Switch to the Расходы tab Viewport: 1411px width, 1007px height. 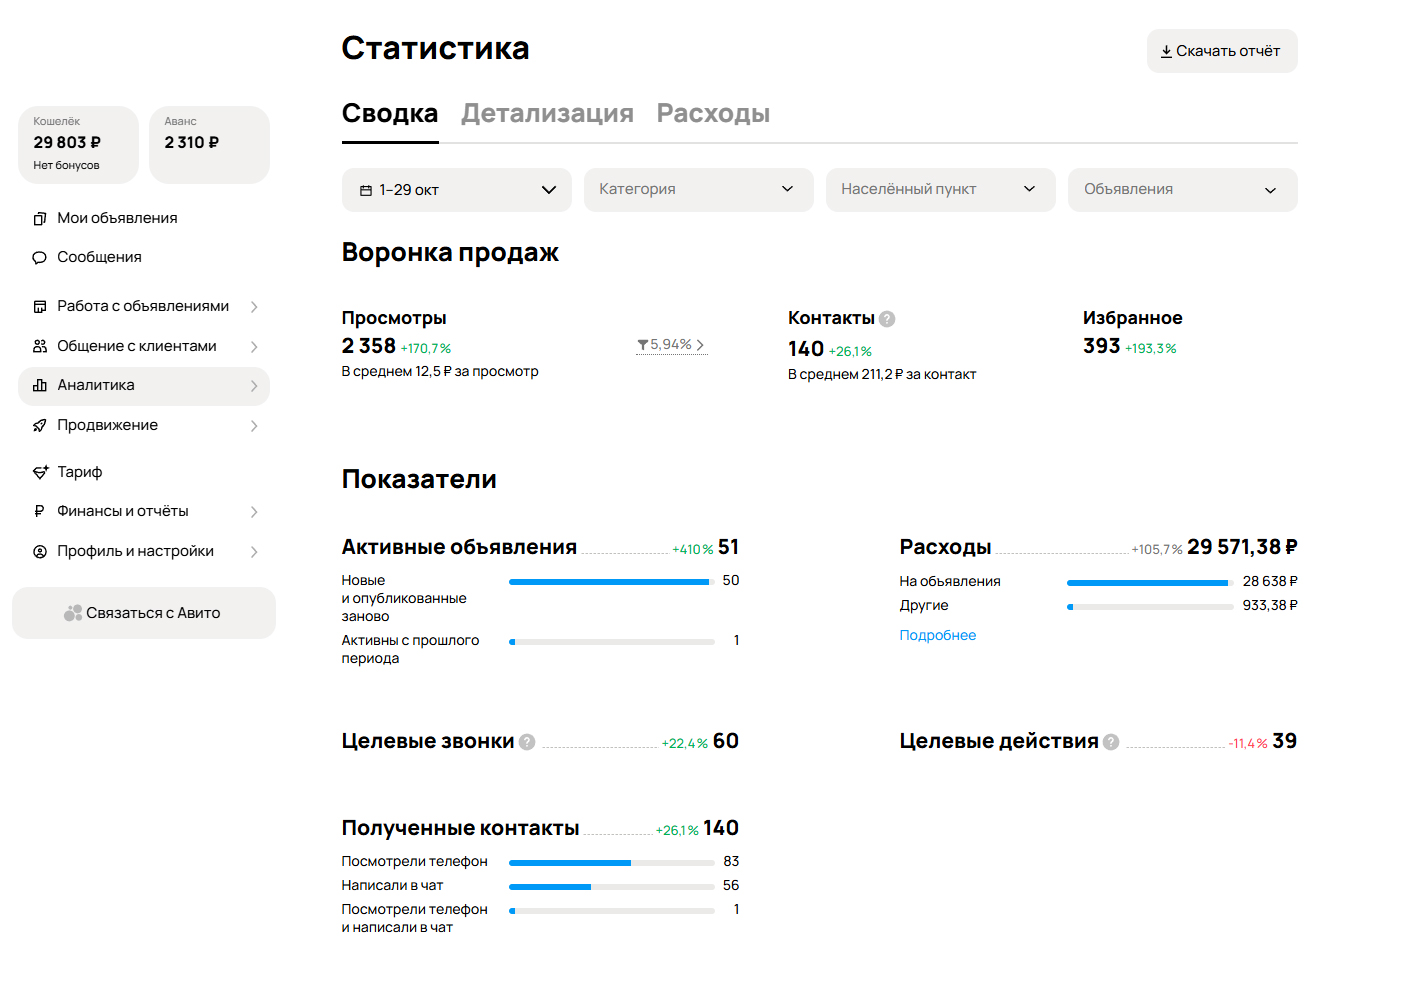(x=713, y=114)
